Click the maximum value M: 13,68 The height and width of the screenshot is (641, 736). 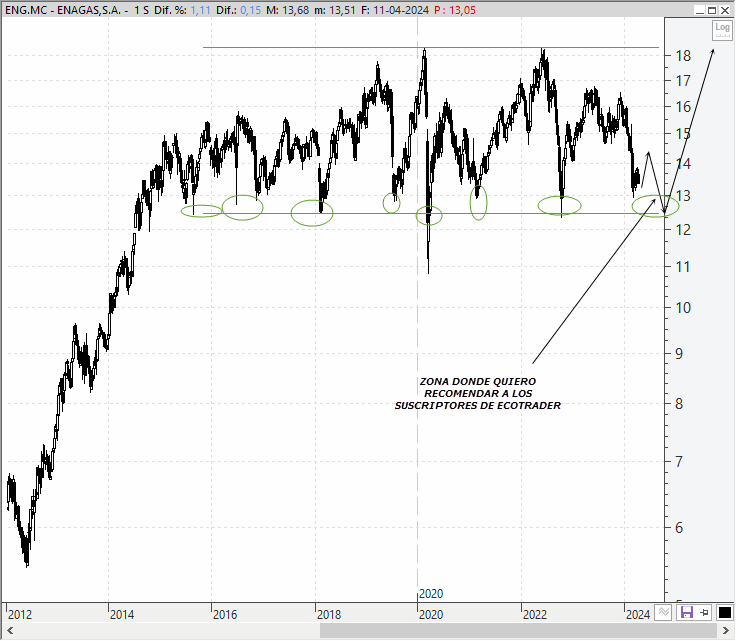click(x=287, y=10)
